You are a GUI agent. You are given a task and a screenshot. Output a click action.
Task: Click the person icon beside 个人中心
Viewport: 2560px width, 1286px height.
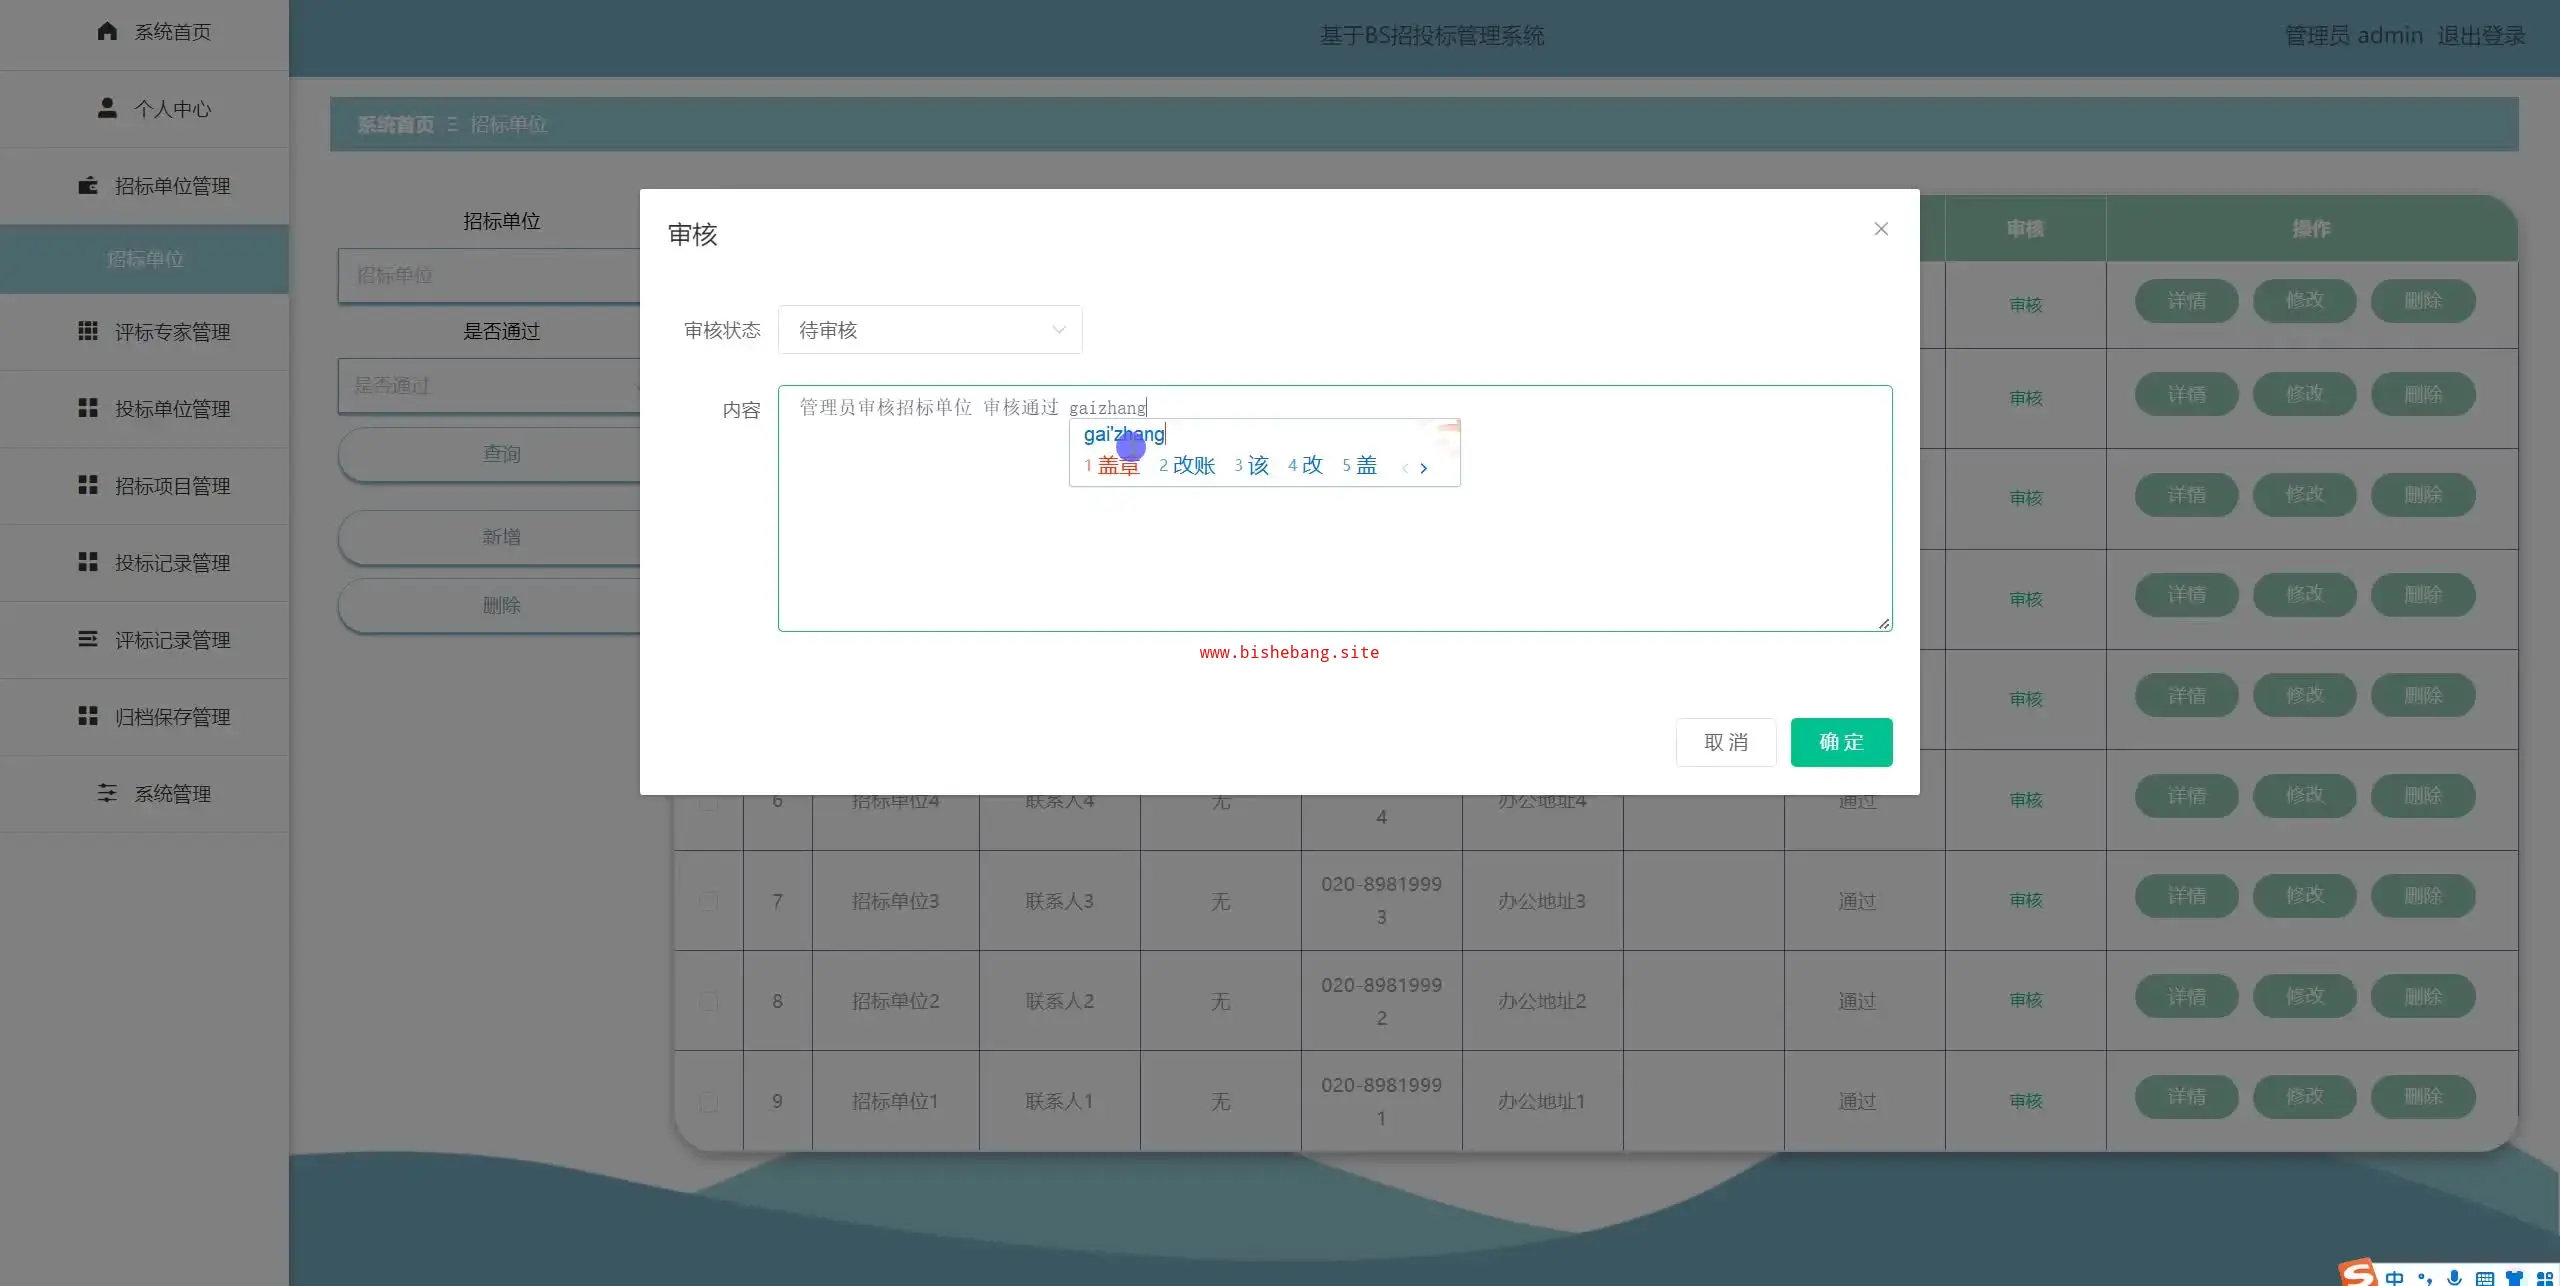pyautogui.click(x=107, y=108)
